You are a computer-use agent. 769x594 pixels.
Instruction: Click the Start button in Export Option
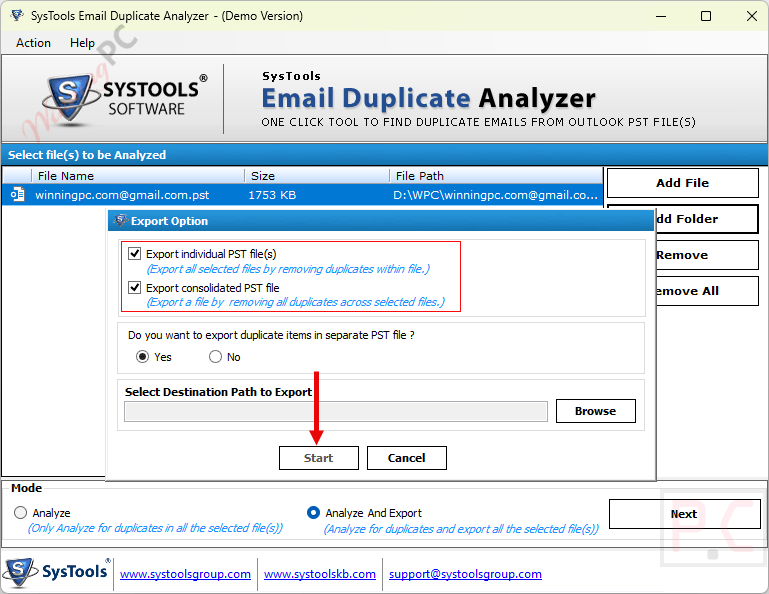[x=319, y=458]
